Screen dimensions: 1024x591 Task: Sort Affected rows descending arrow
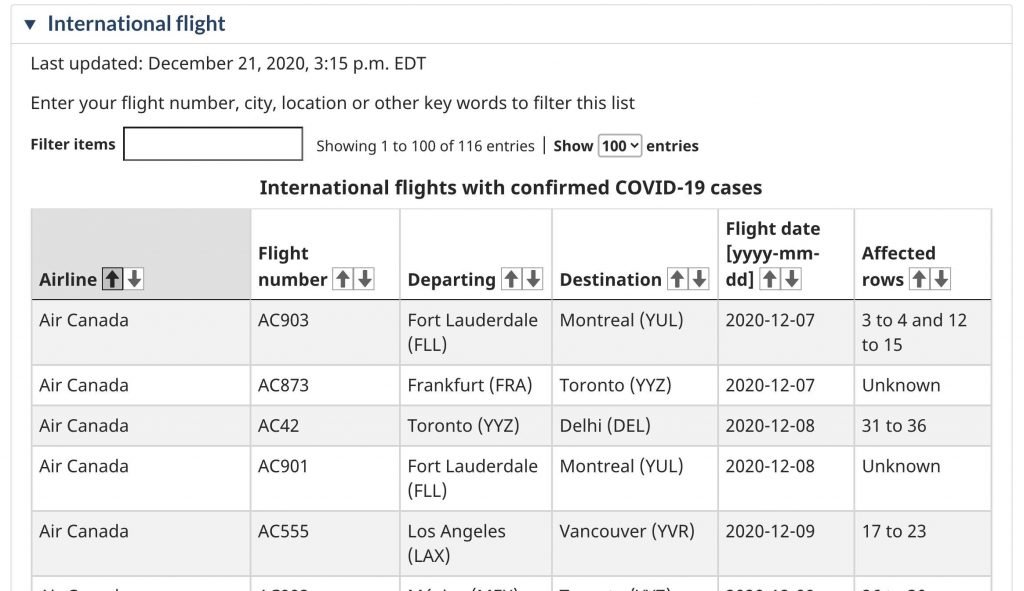942,280
